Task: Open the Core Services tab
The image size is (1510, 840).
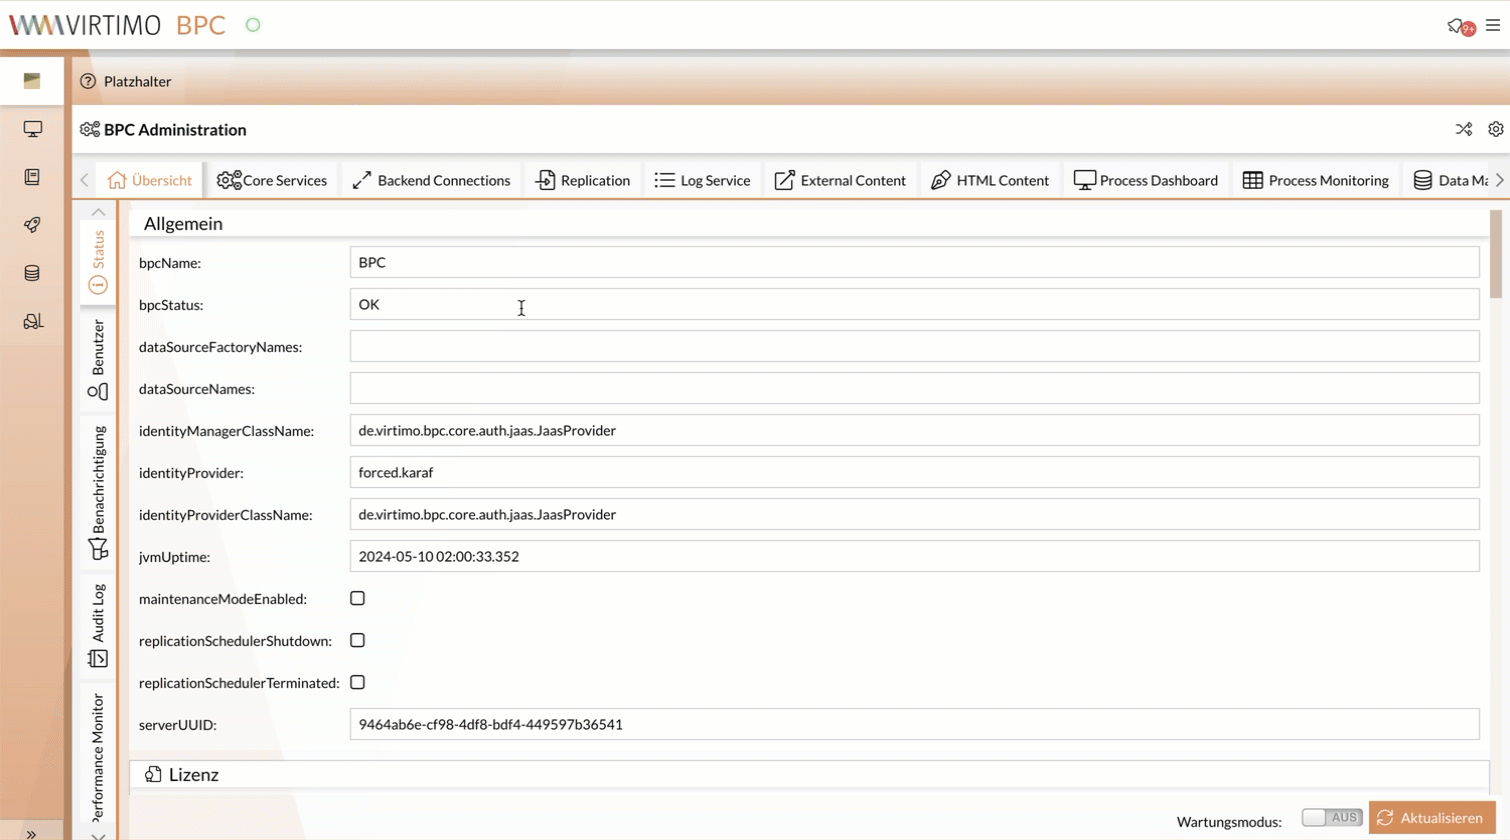Action: [272, 180]
